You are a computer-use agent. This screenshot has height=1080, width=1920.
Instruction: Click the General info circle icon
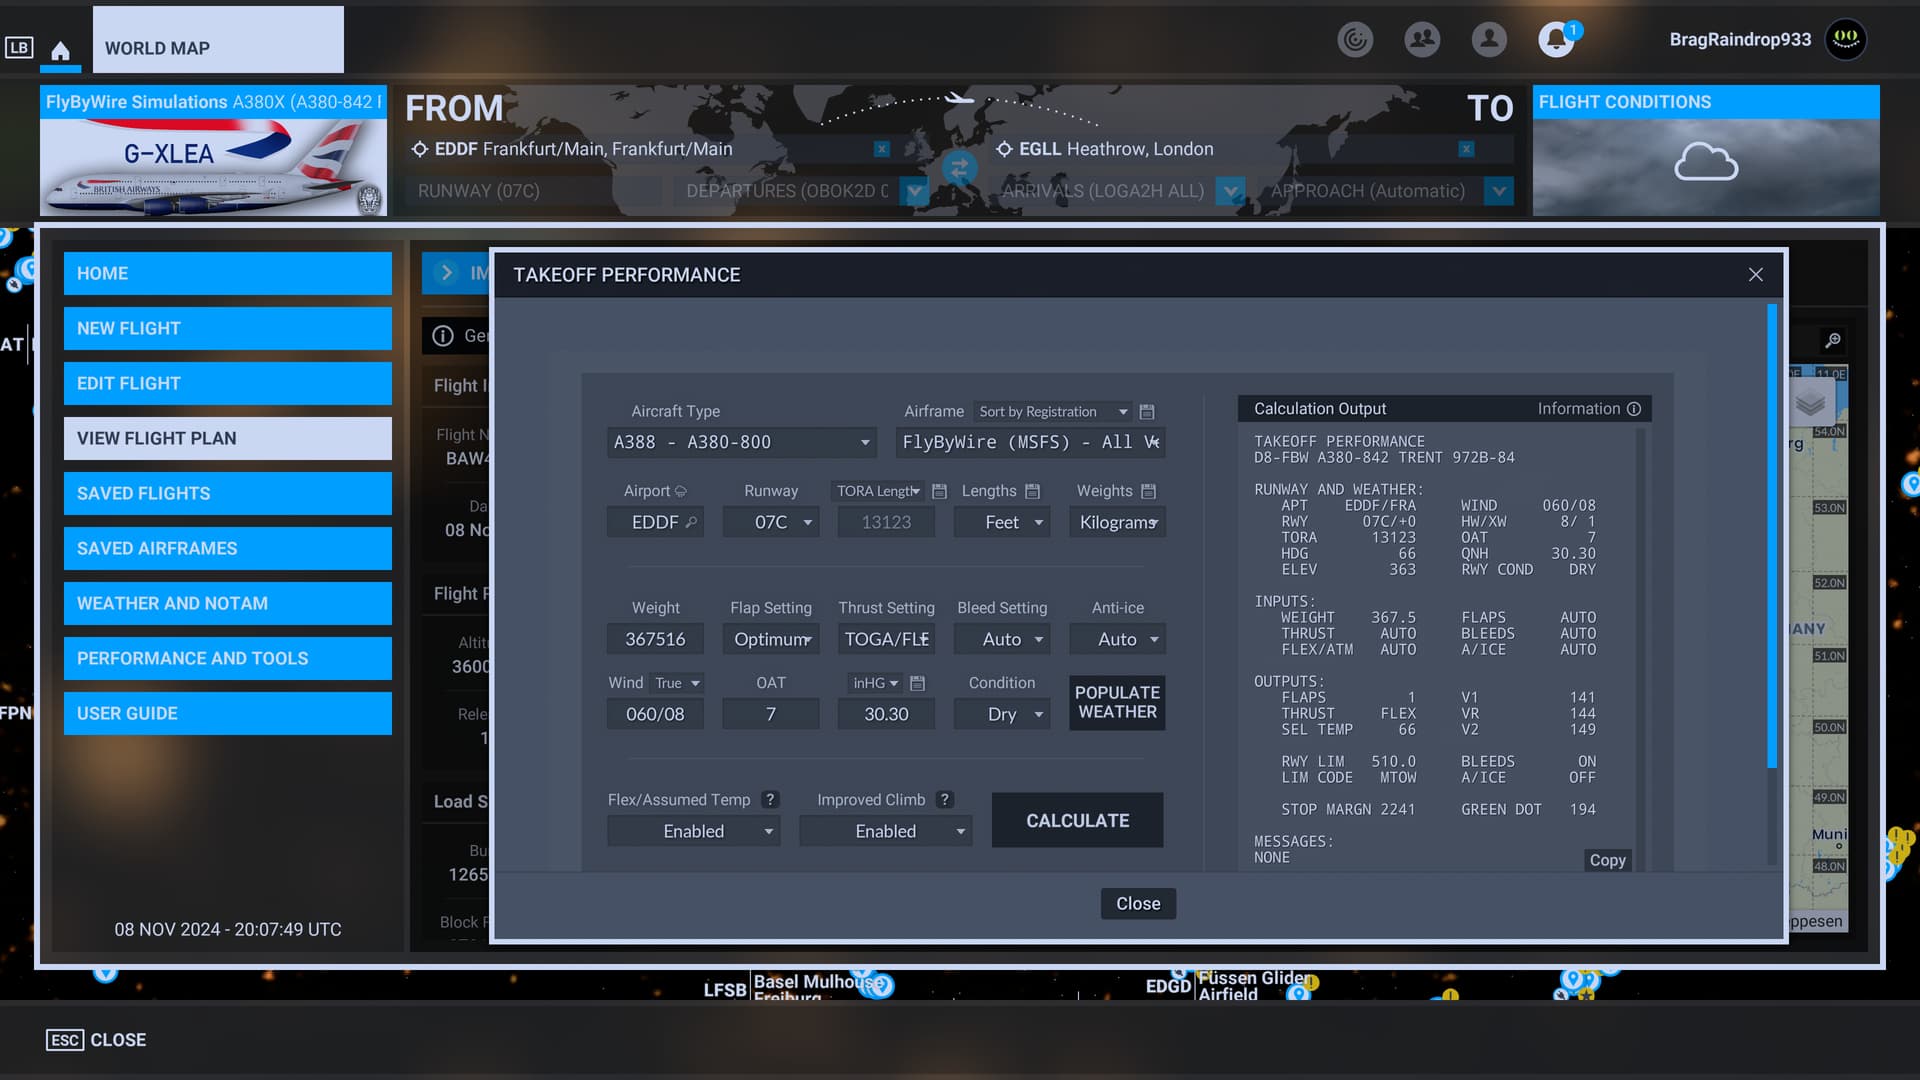pyautogui.click(x=443, y=336)
